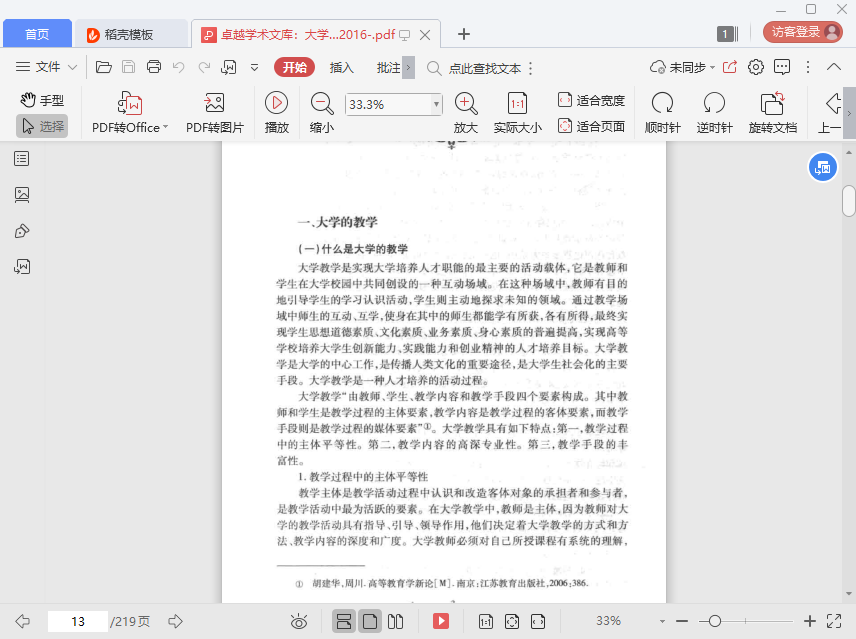
Task: Zoom out using the 缩小 icon
Action: click(322, 113)
